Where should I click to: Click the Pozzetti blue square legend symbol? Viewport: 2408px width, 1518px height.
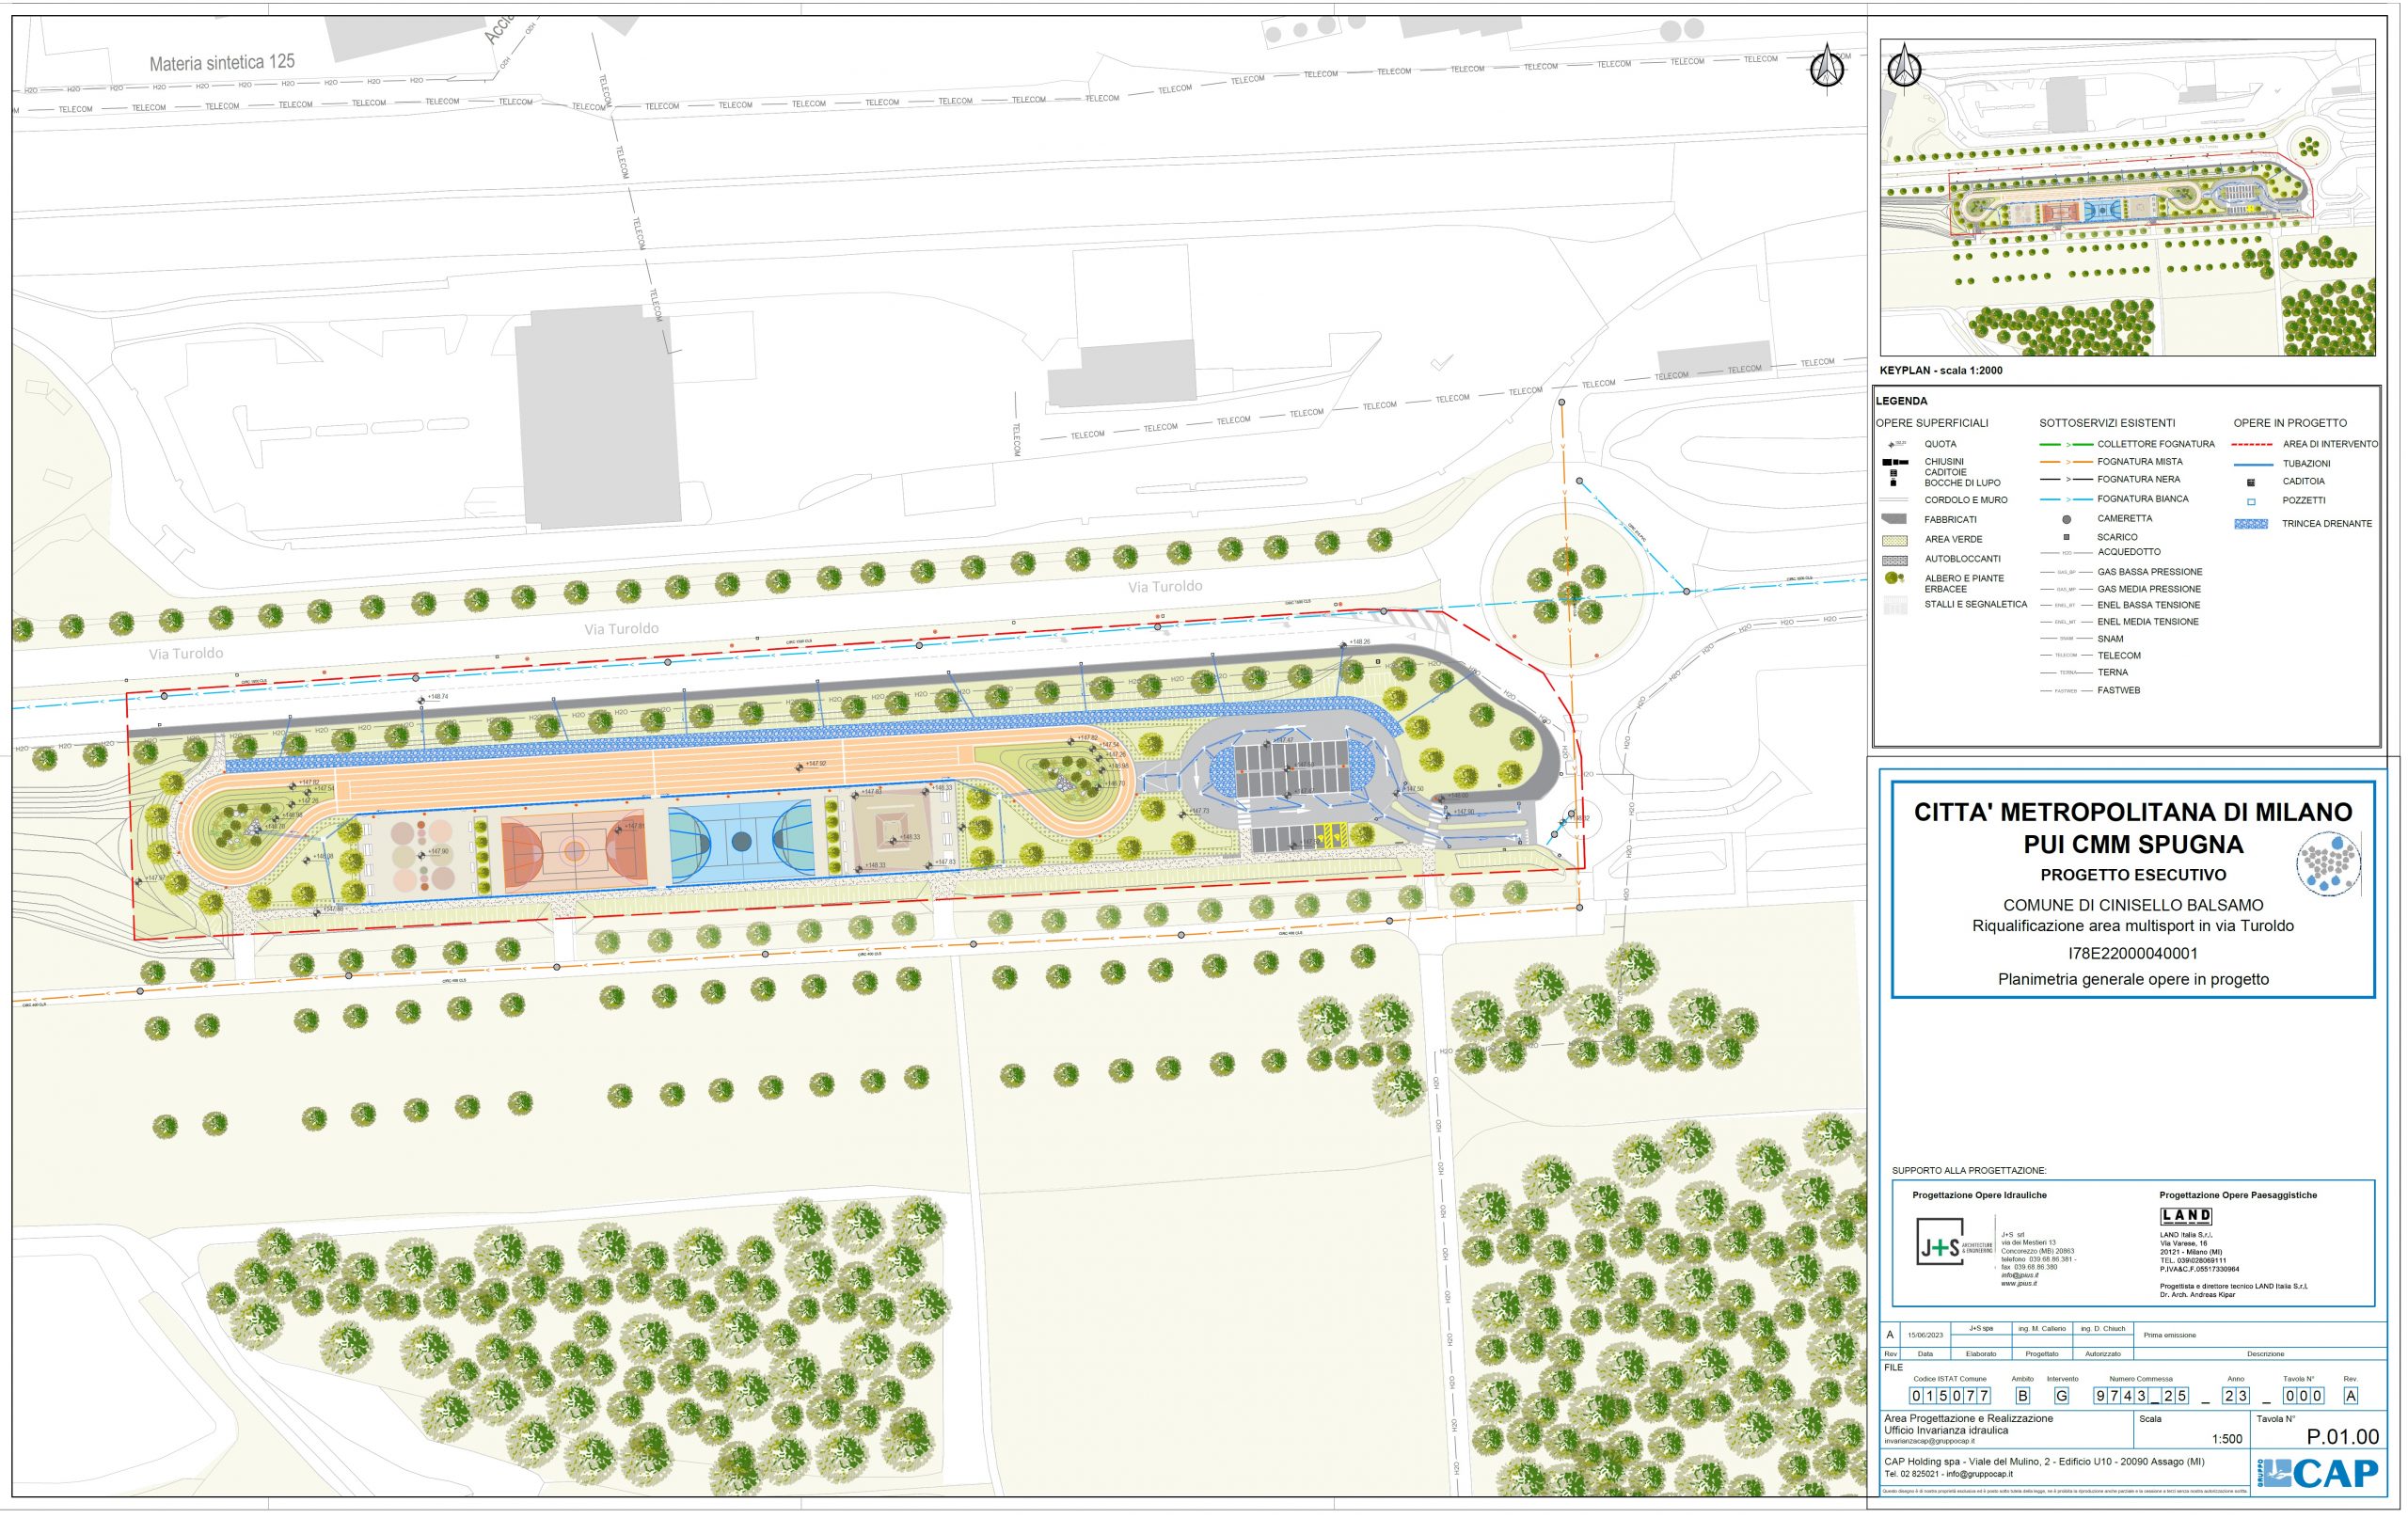pos(2251,501)
